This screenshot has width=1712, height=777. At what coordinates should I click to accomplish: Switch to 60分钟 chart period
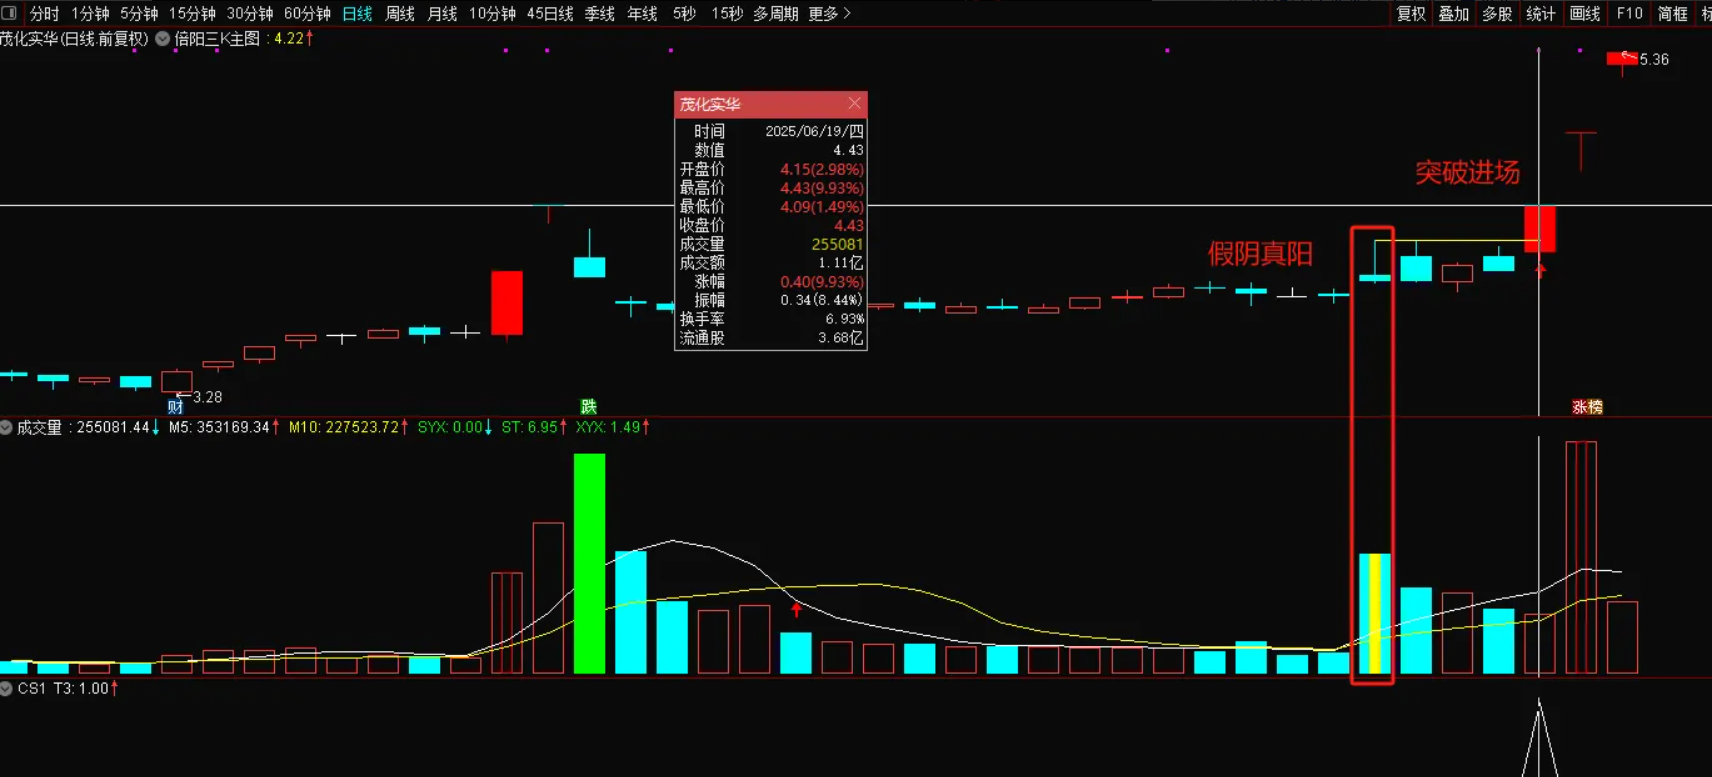[307, 13]
